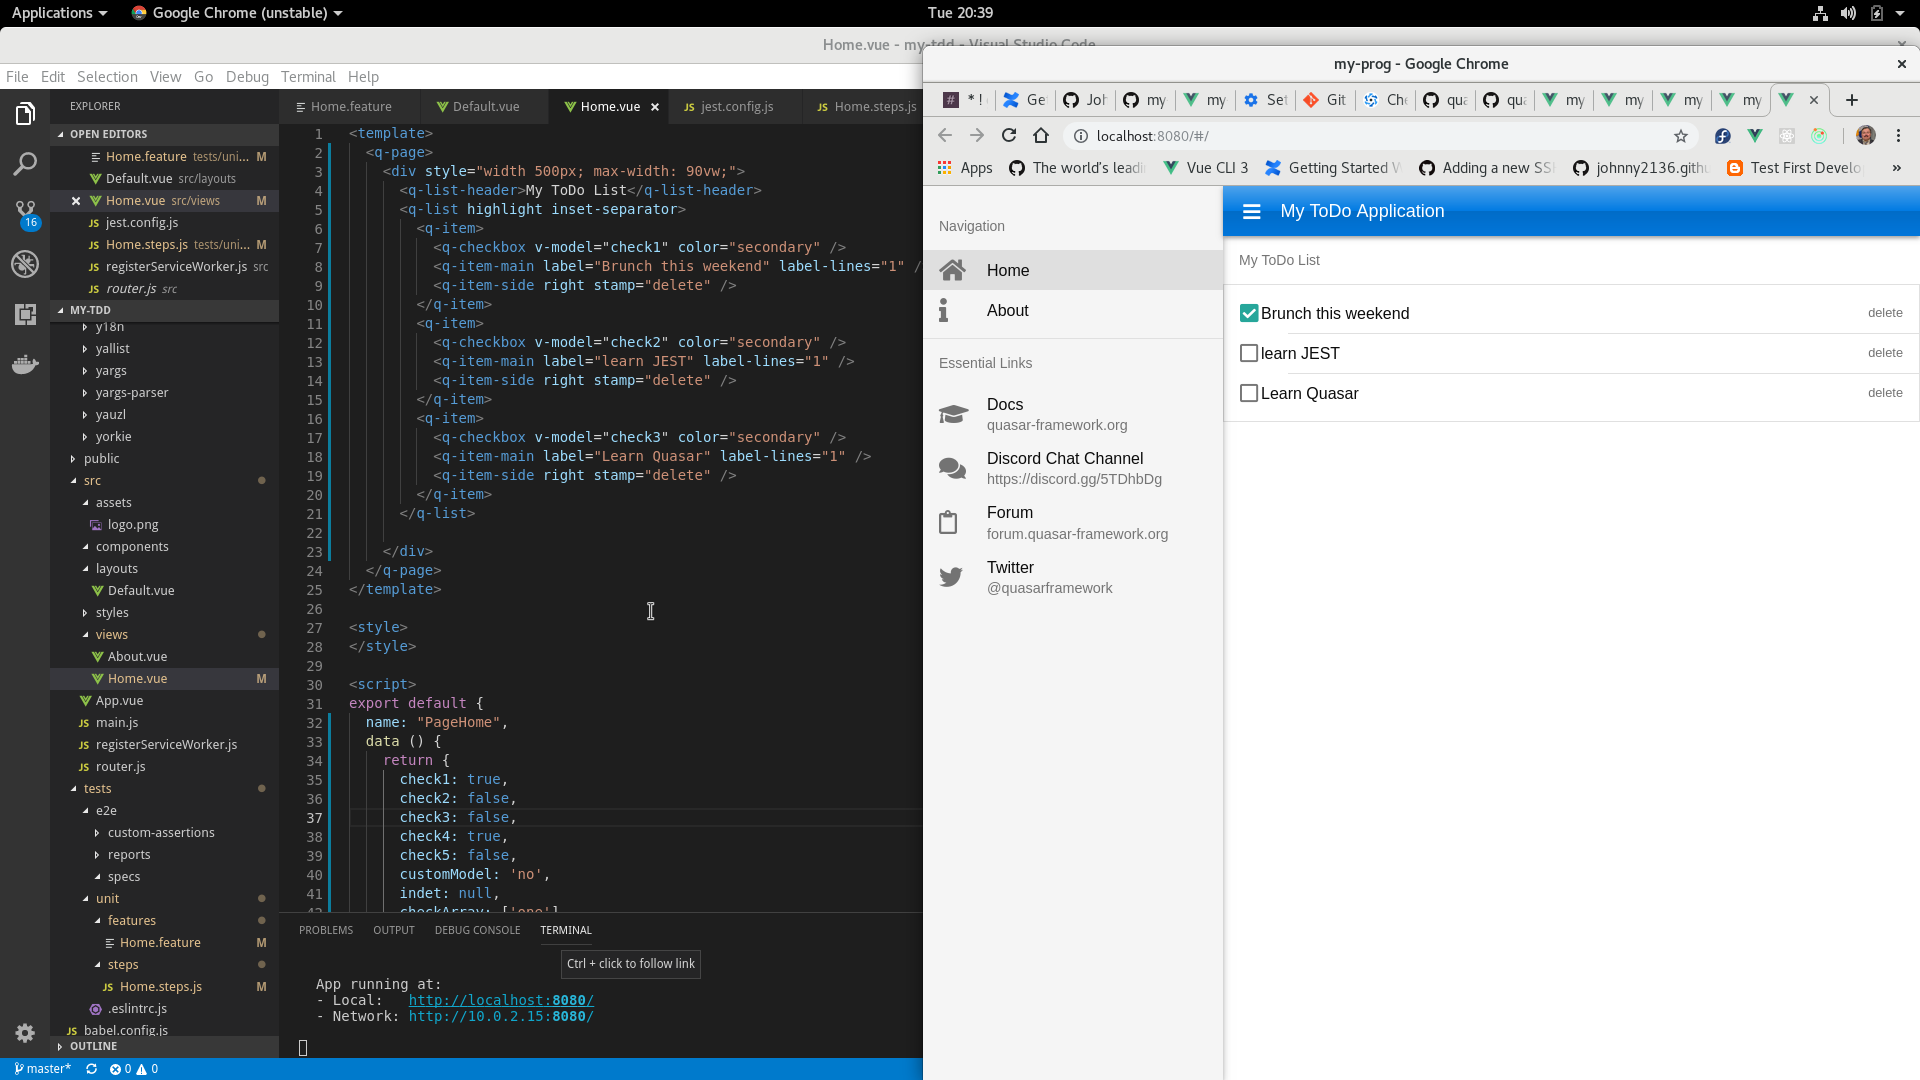Uncheck the Brunch this weekend checkbox
The image size is (1920, 1080).
coord(1249,314)
